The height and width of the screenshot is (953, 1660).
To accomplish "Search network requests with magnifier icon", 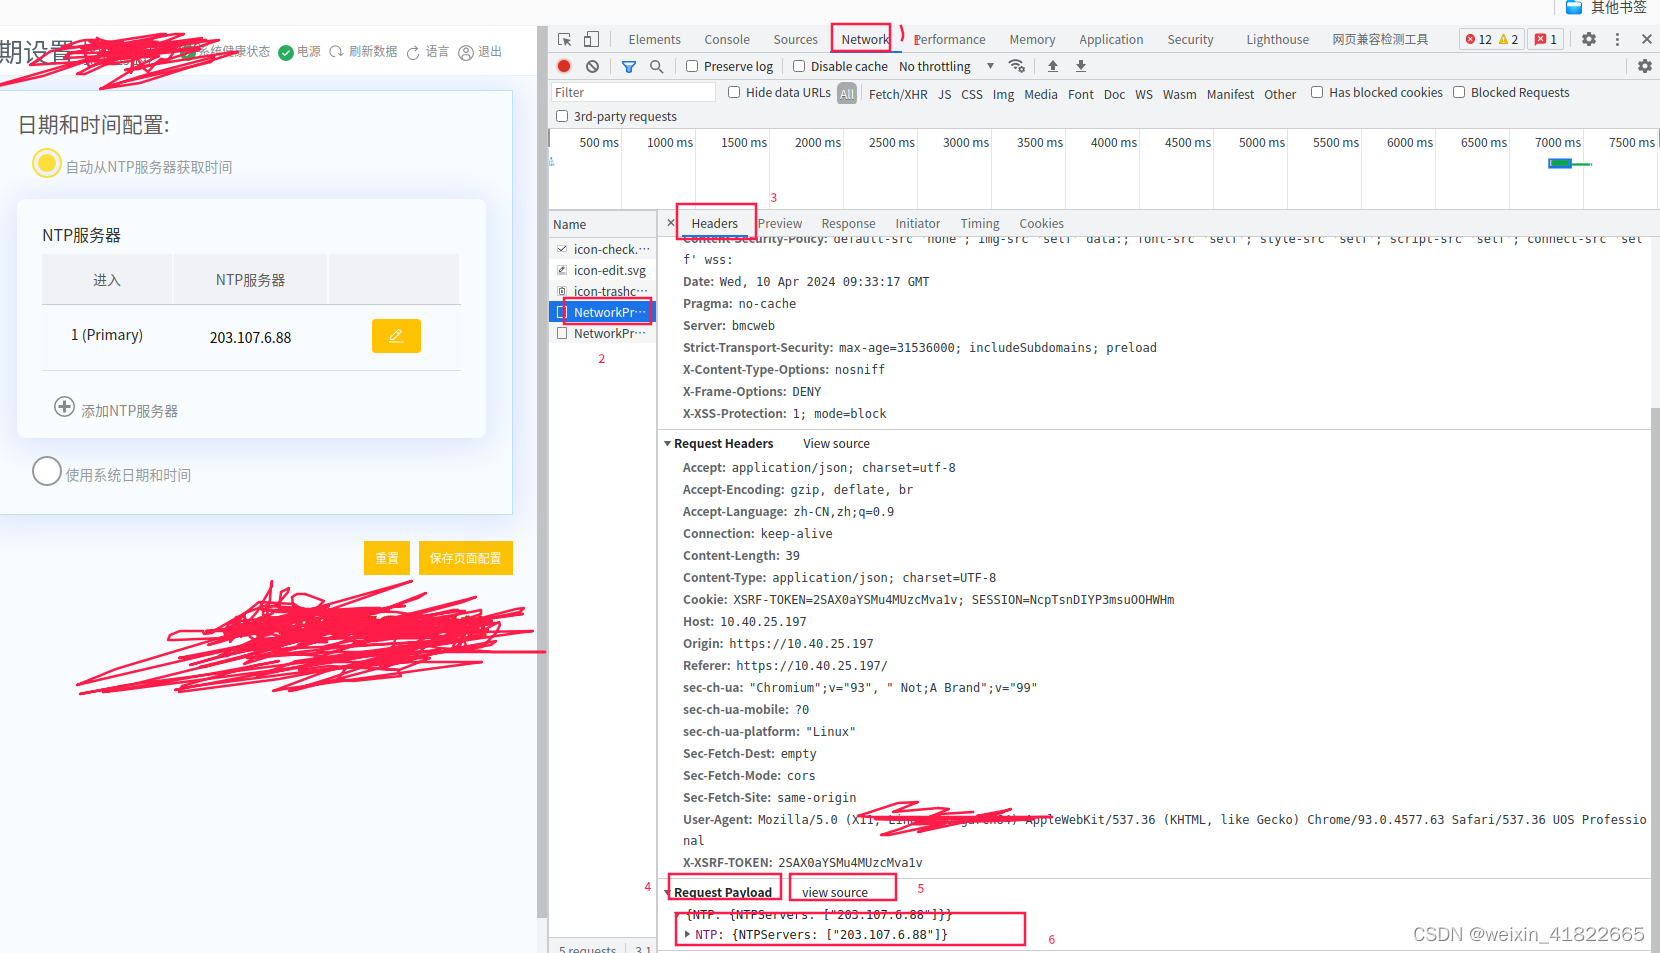I will click(x=656, y=65).
